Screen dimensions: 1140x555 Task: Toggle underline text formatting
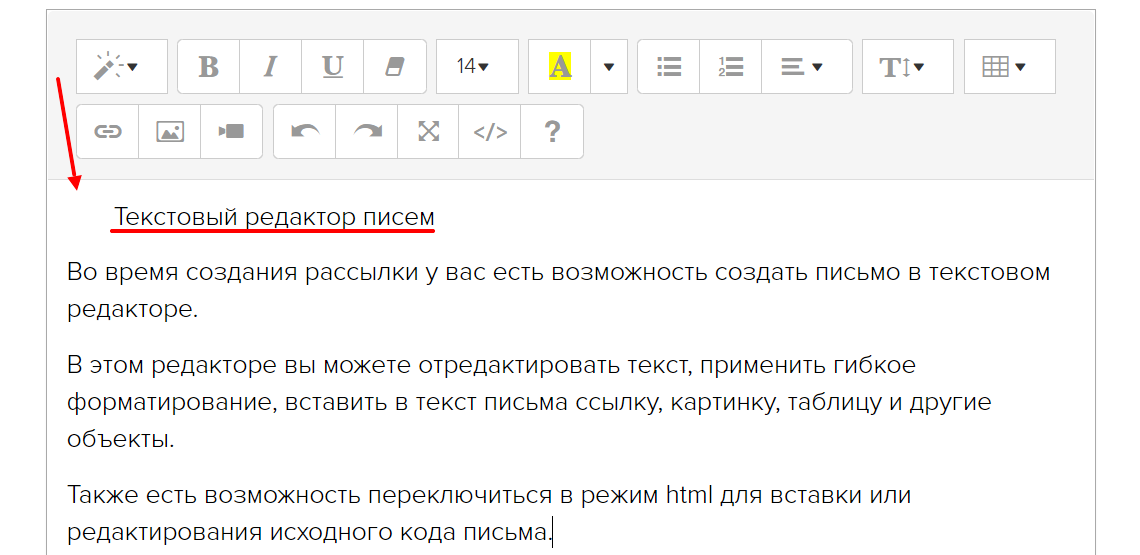(x=332, y=67)
